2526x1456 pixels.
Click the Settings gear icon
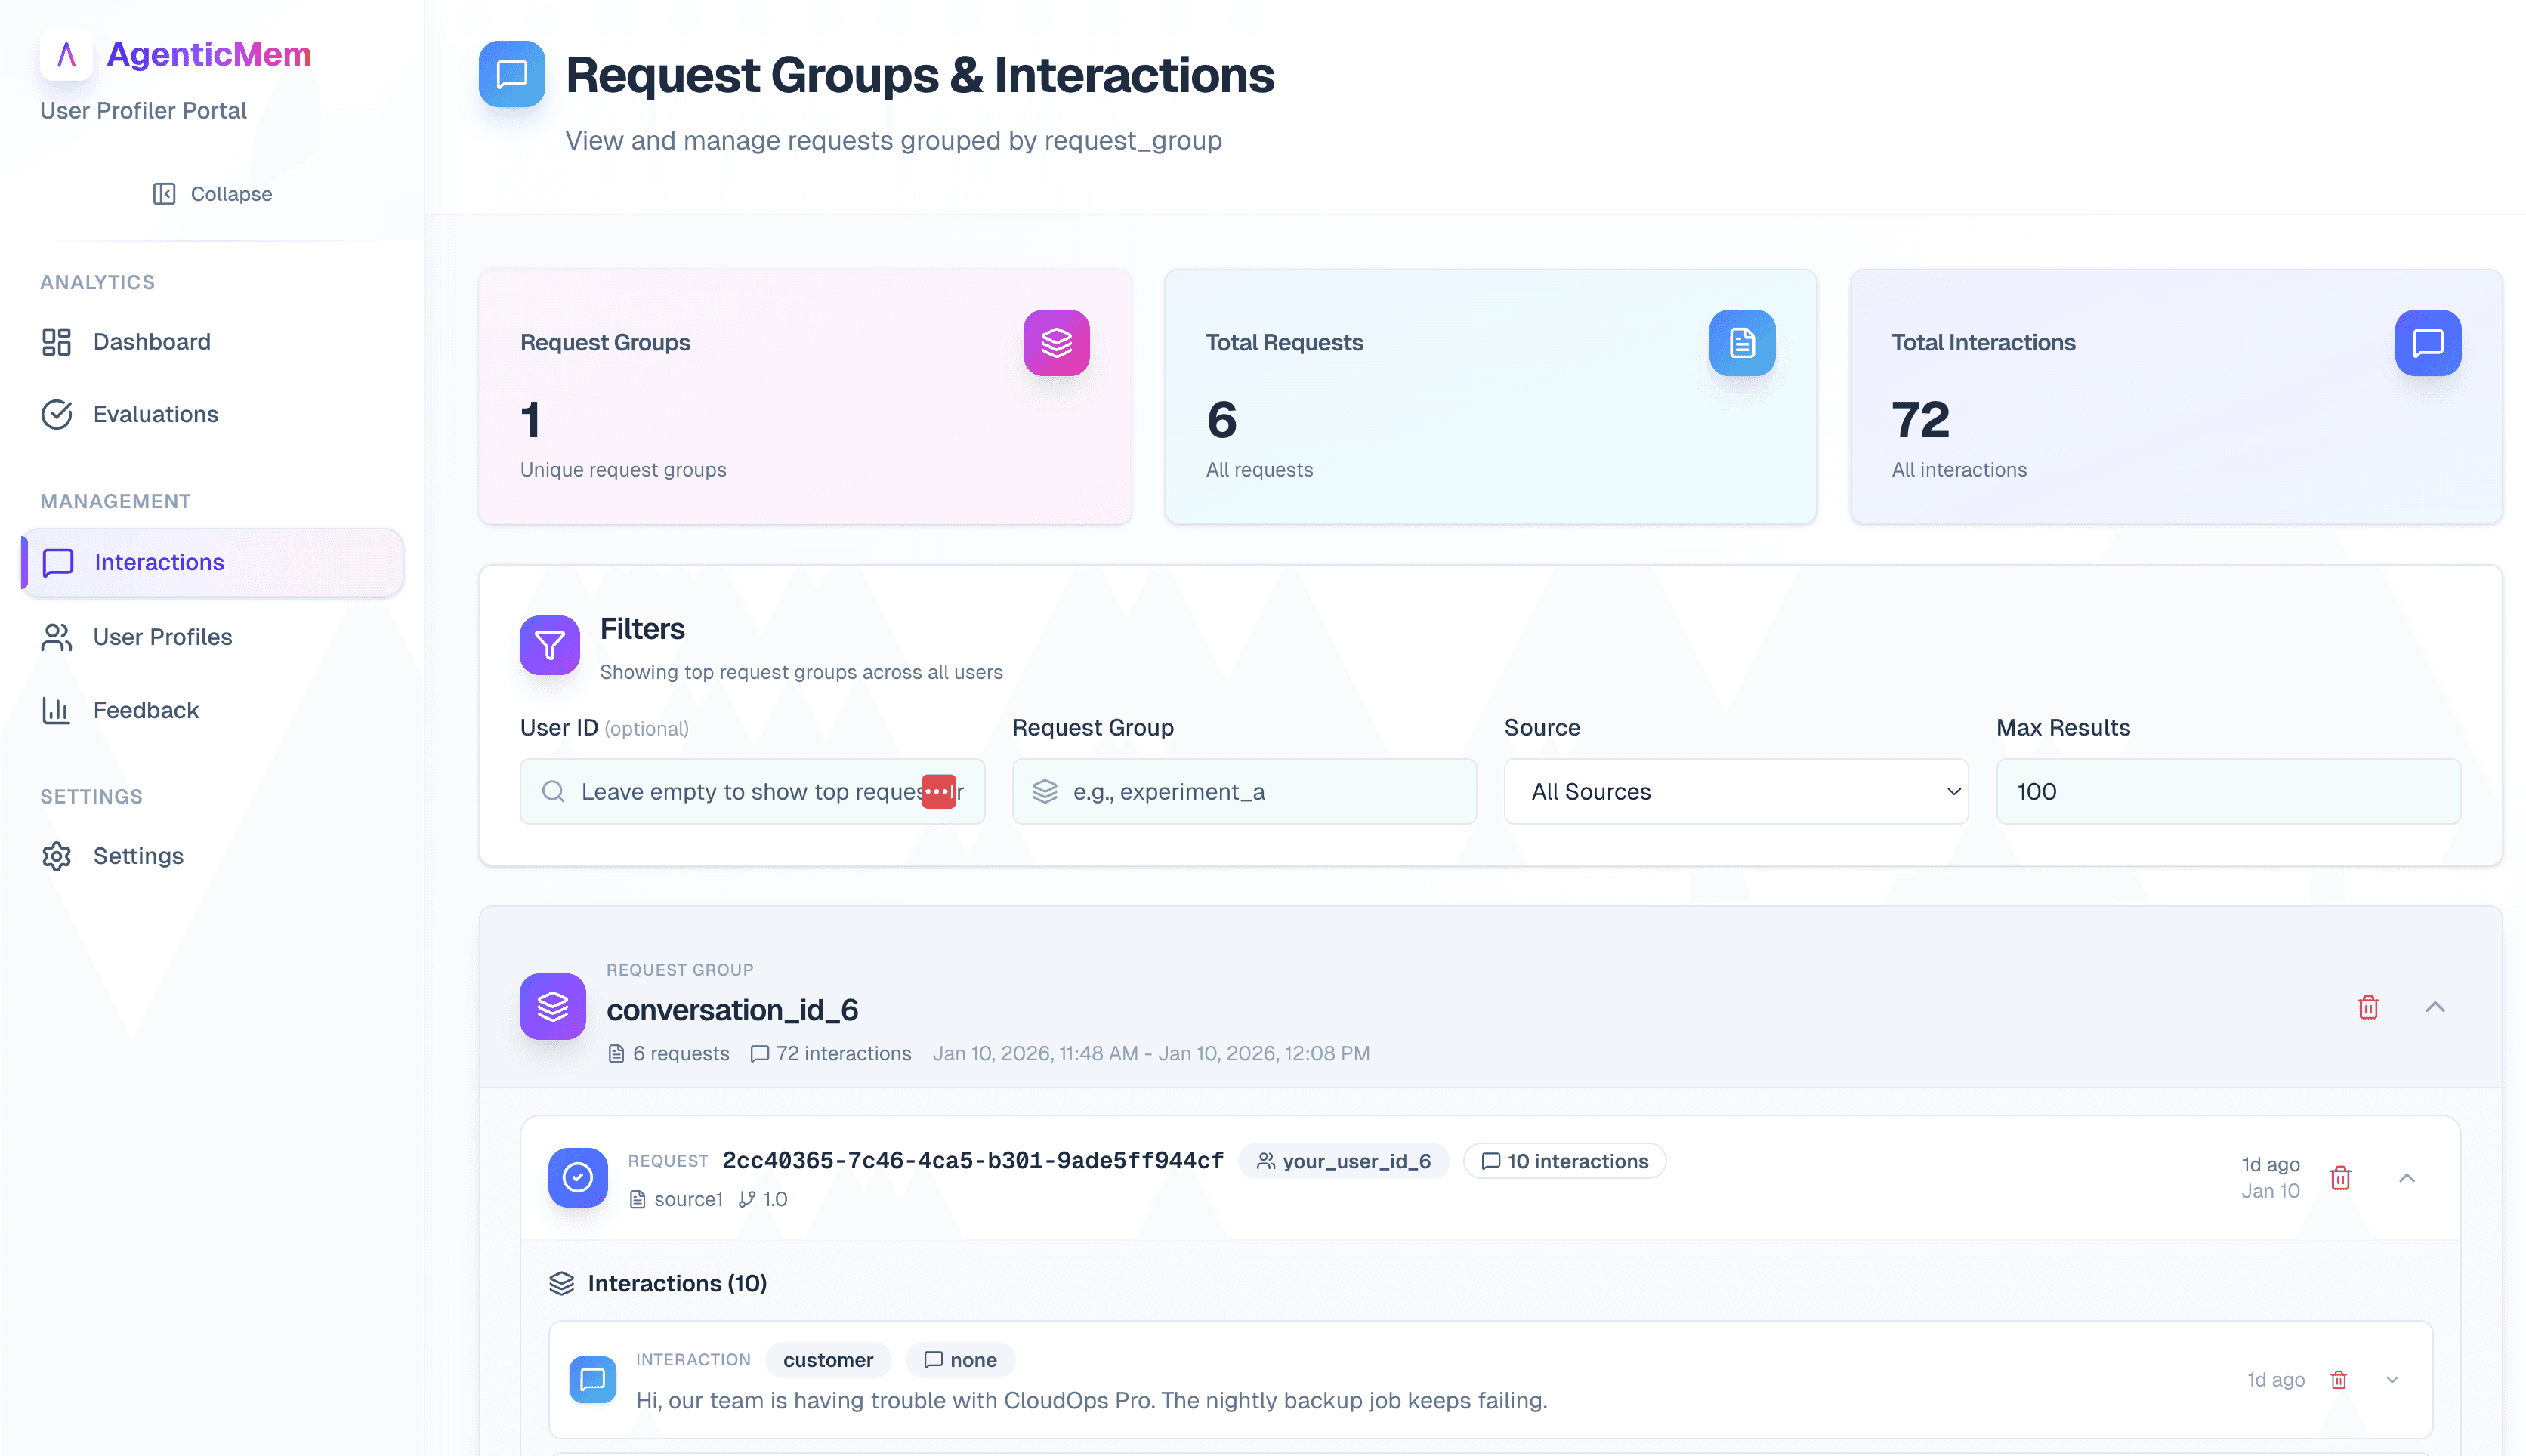point(56,856)
